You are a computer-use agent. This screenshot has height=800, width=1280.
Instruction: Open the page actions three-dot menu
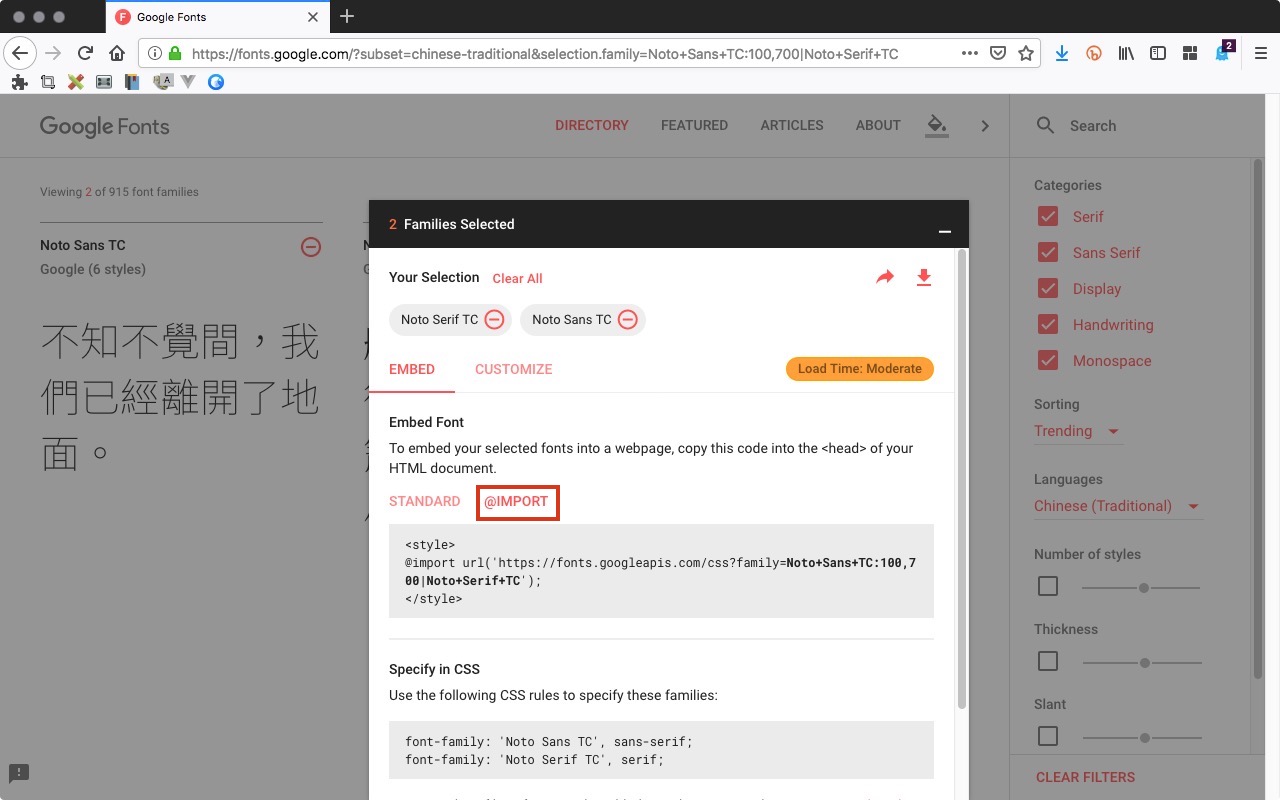tap(969, 53)
